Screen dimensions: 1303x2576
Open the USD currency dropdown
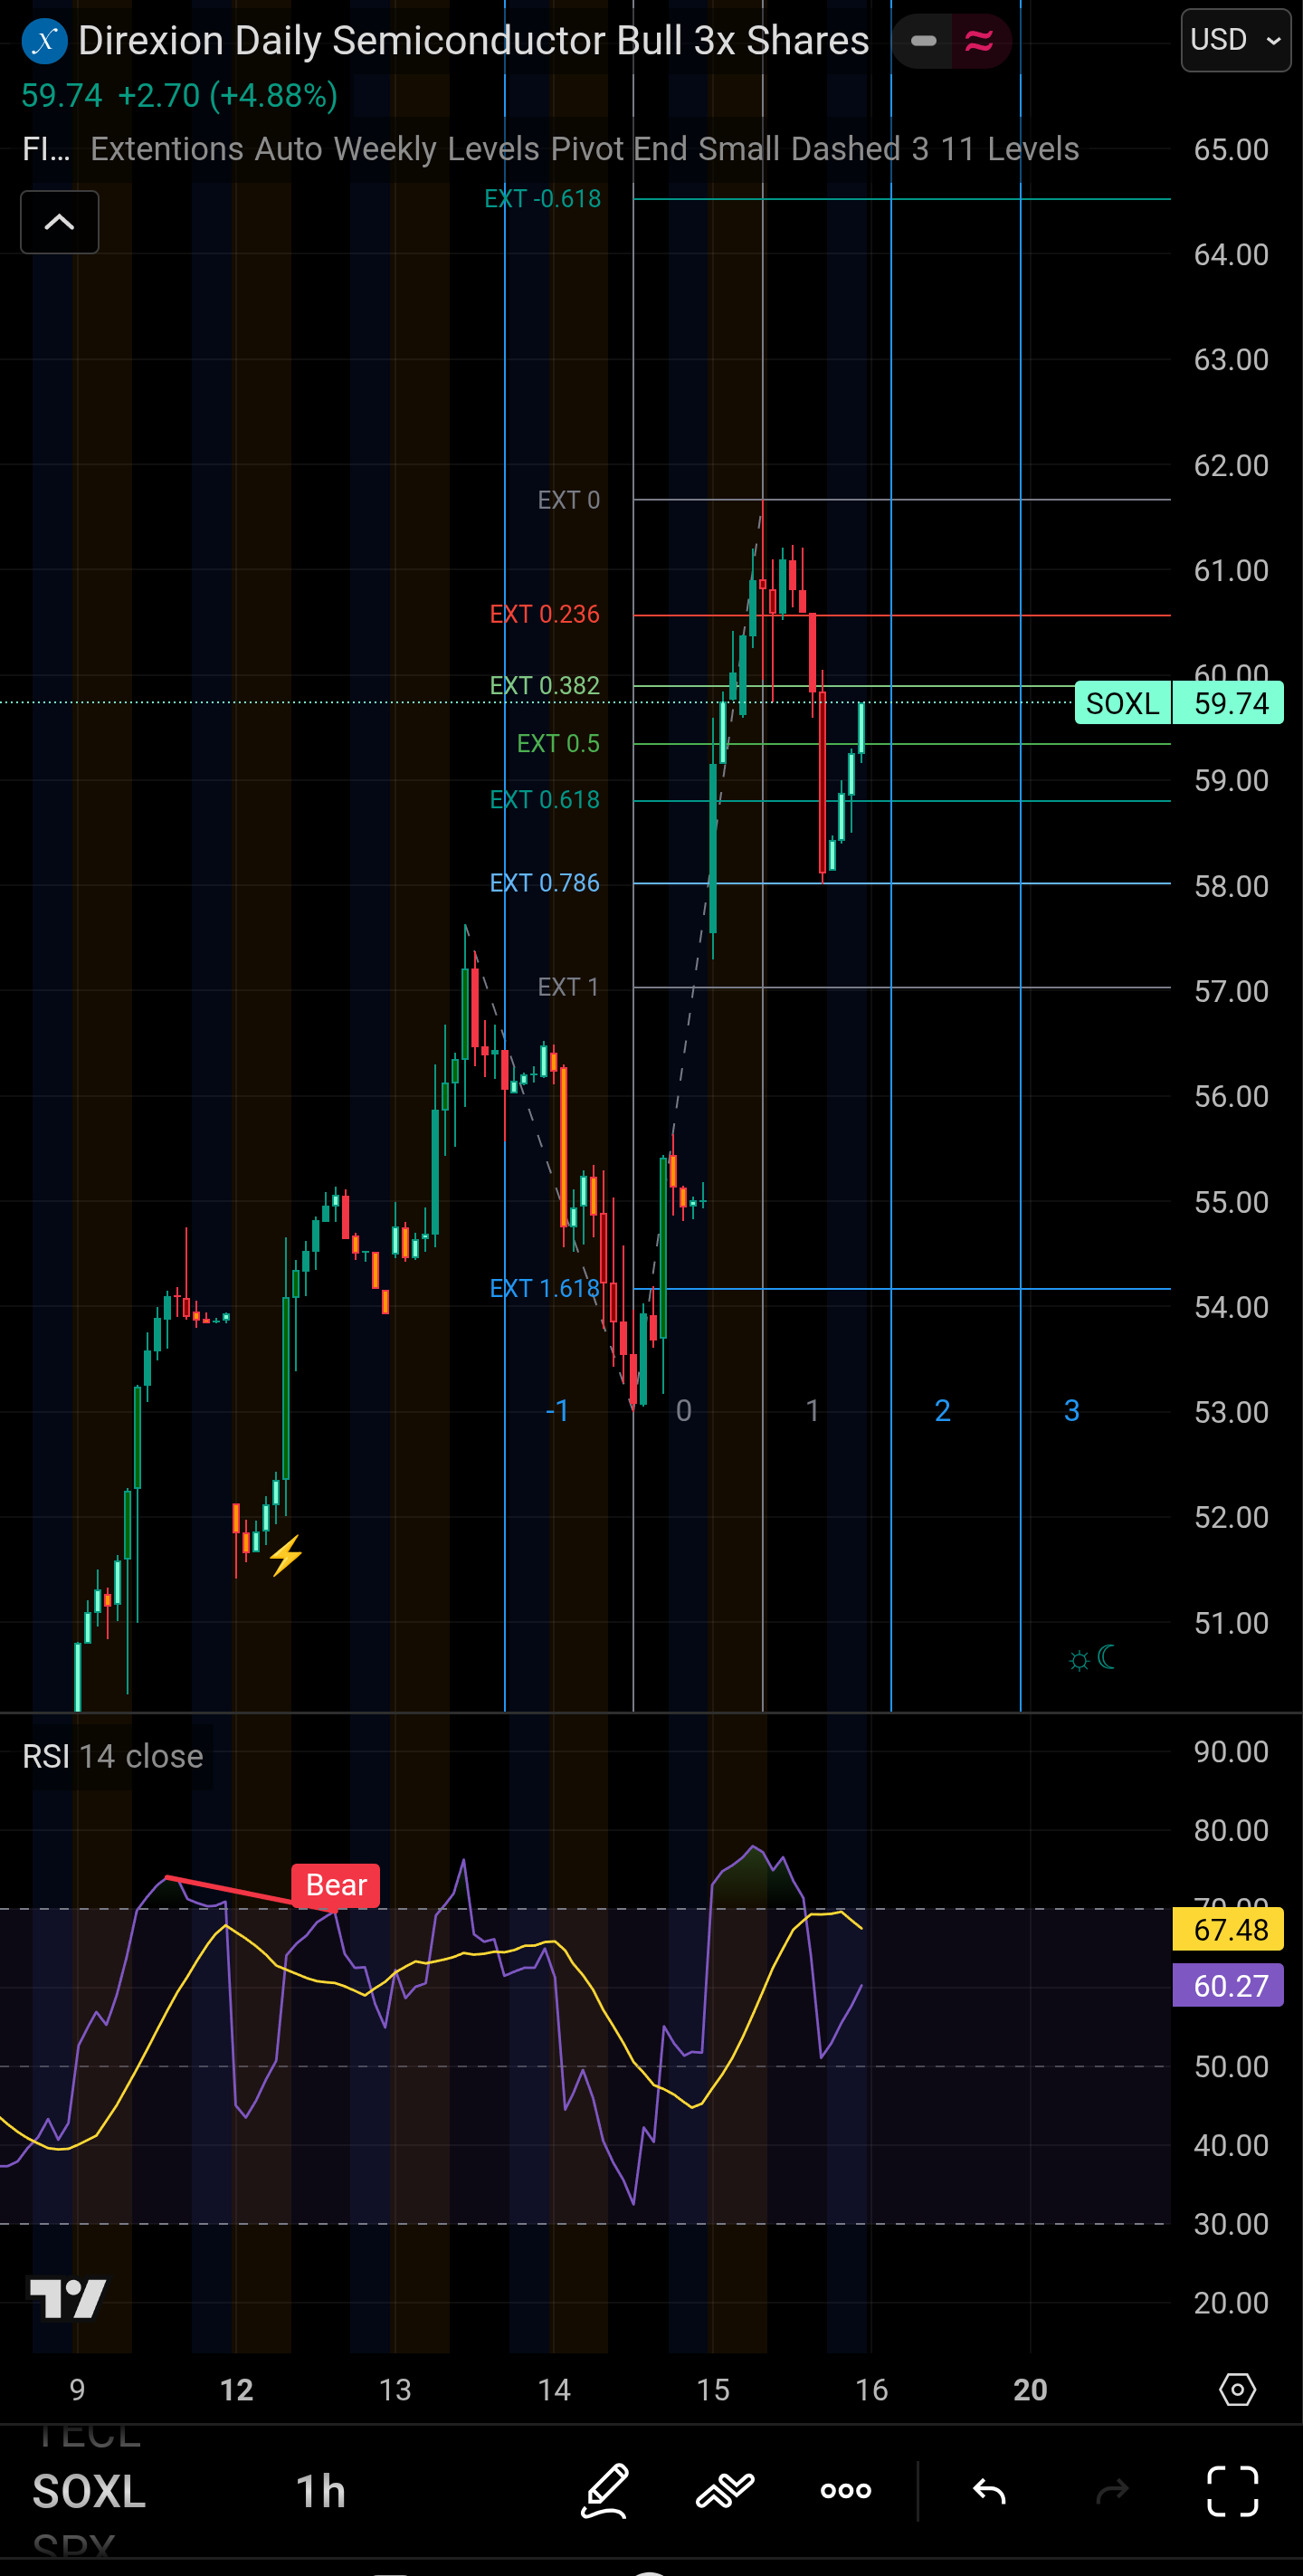click(1236, 40)
